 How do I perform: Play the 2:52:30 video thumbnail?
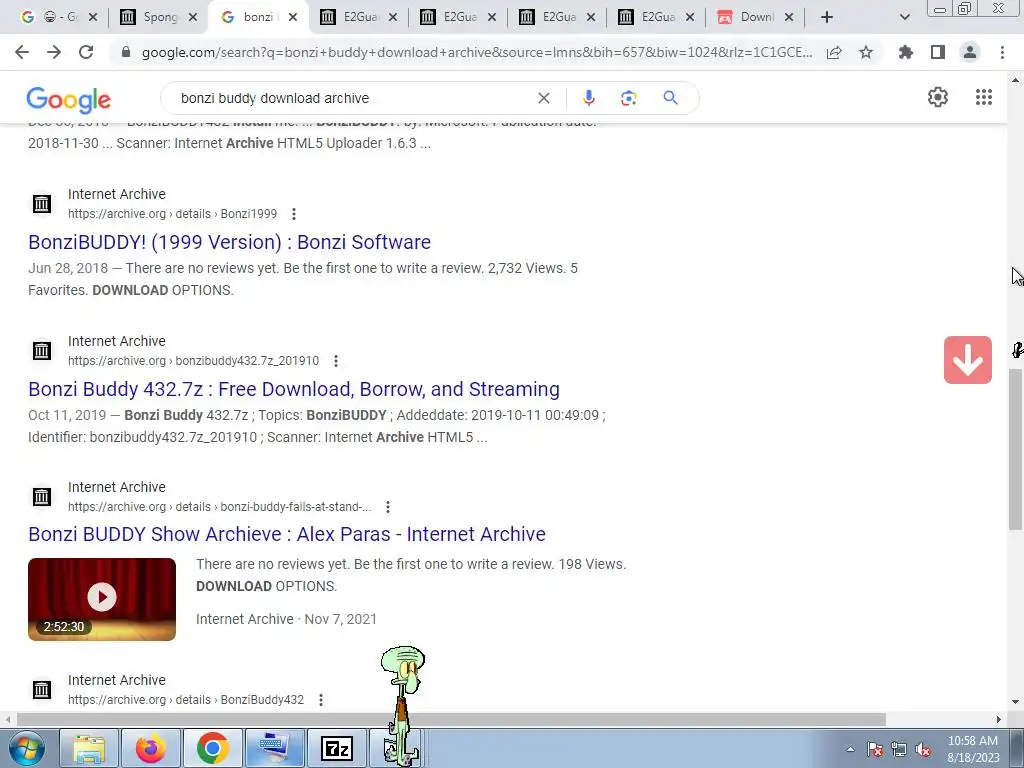[x=102, y=599]
